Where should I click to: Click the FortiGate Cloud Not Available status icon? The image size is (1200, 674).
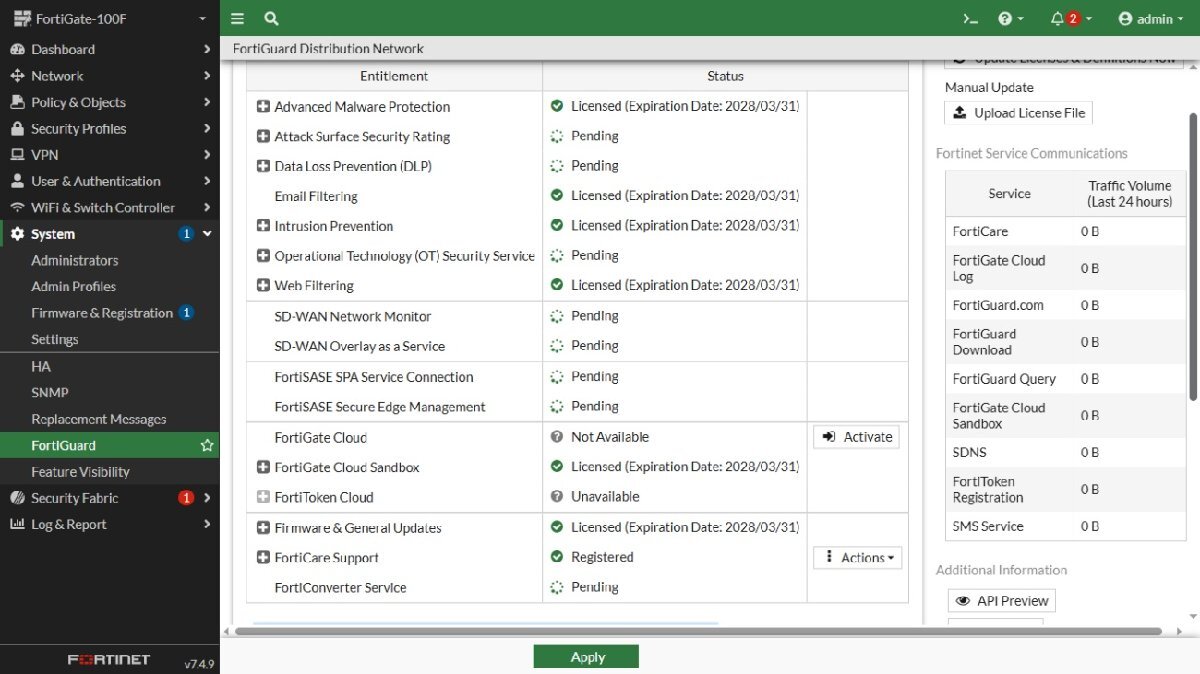[557, 437]
